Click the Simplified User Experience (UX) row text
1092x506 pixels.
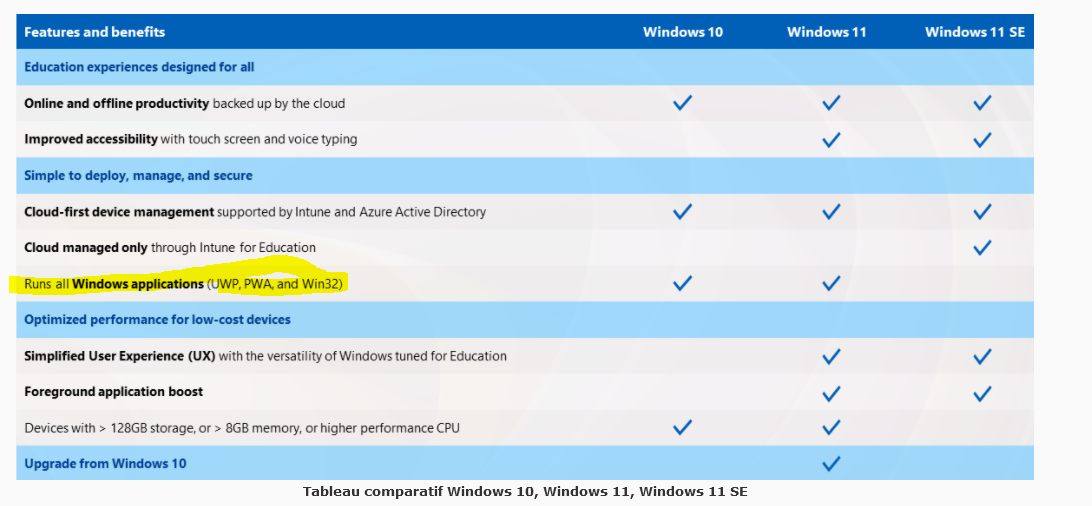[265, 356]
